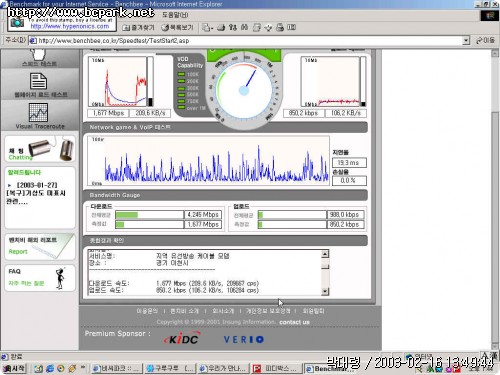
Task: Click the results box scroll down arrow
Action: coord(325,291)
